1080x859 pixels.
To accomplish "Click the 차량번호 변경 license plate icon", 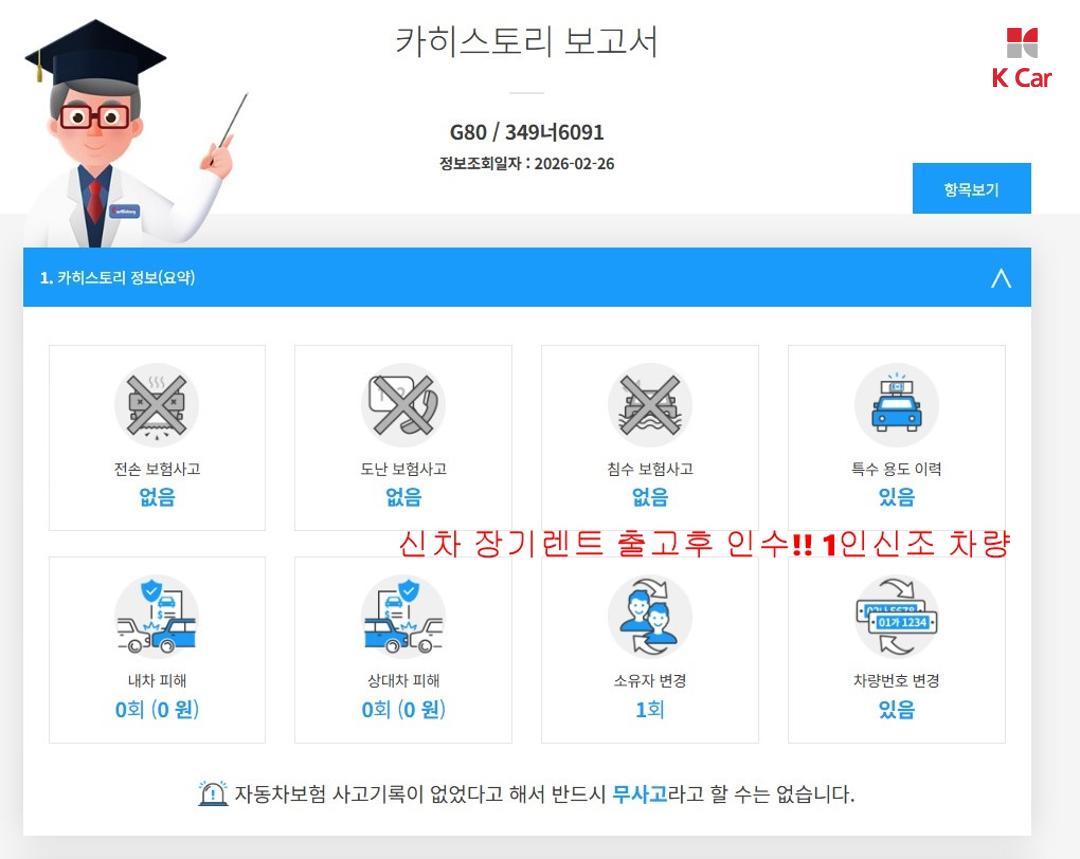I will pyautogui.click(x=896, y=617).
